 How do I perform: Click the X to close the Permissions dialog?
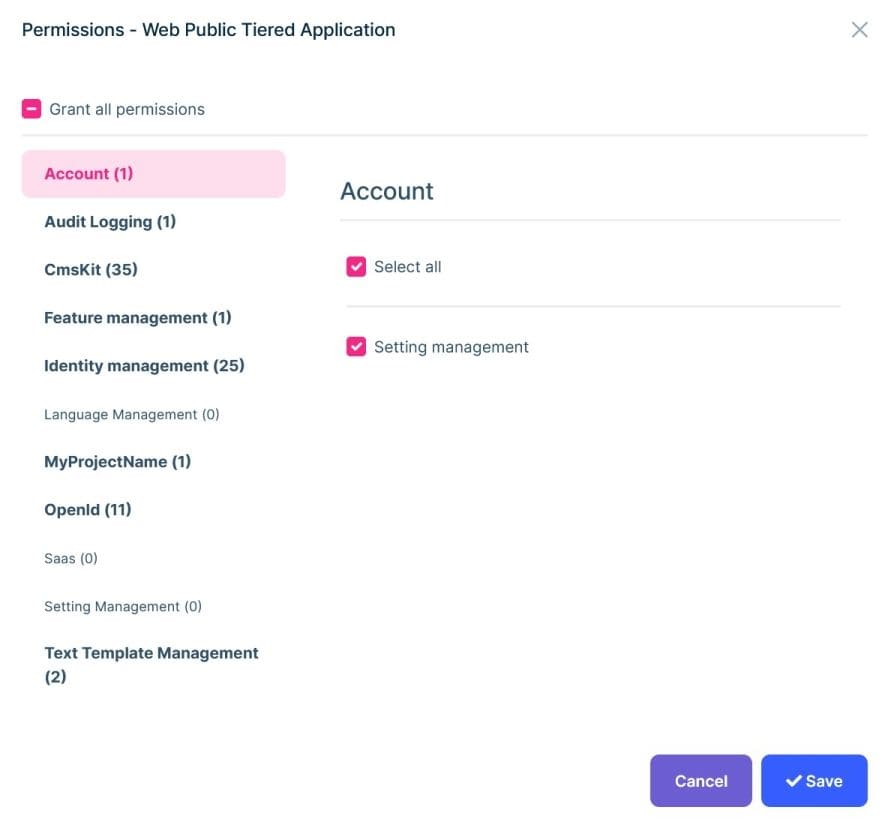coord(859,29)
